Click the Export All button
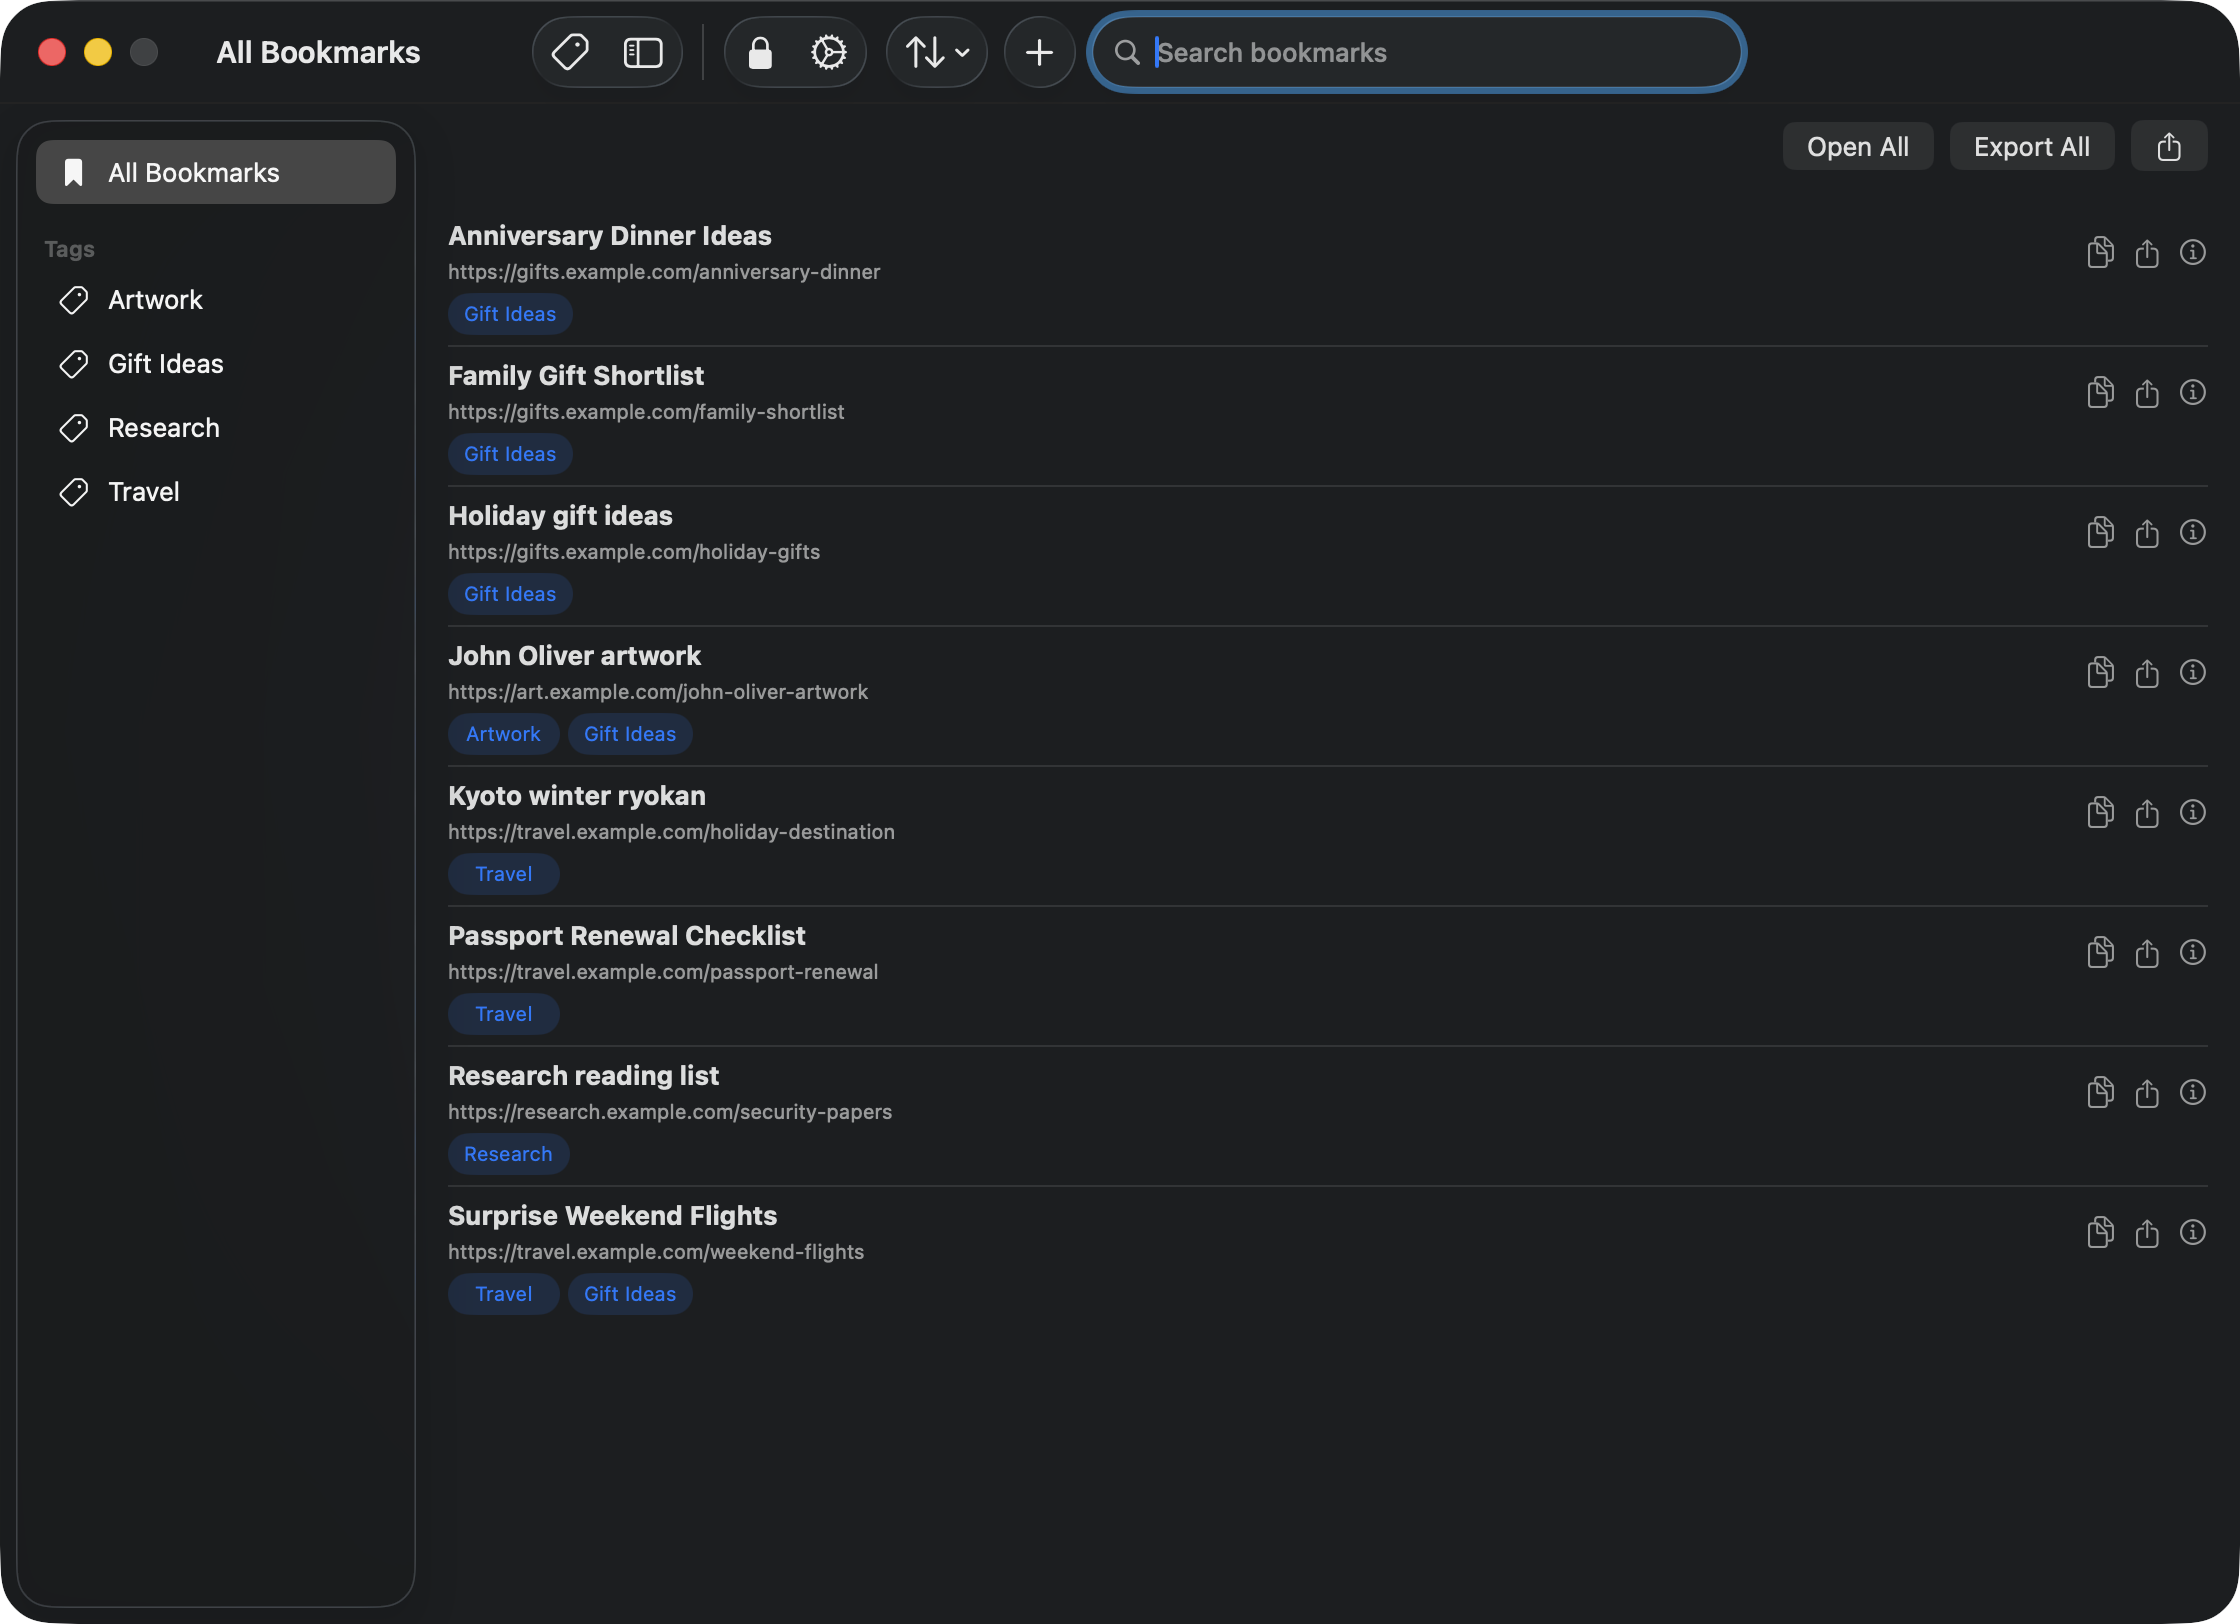This screenshot has width=2240, height=1624. [2032, 147]
